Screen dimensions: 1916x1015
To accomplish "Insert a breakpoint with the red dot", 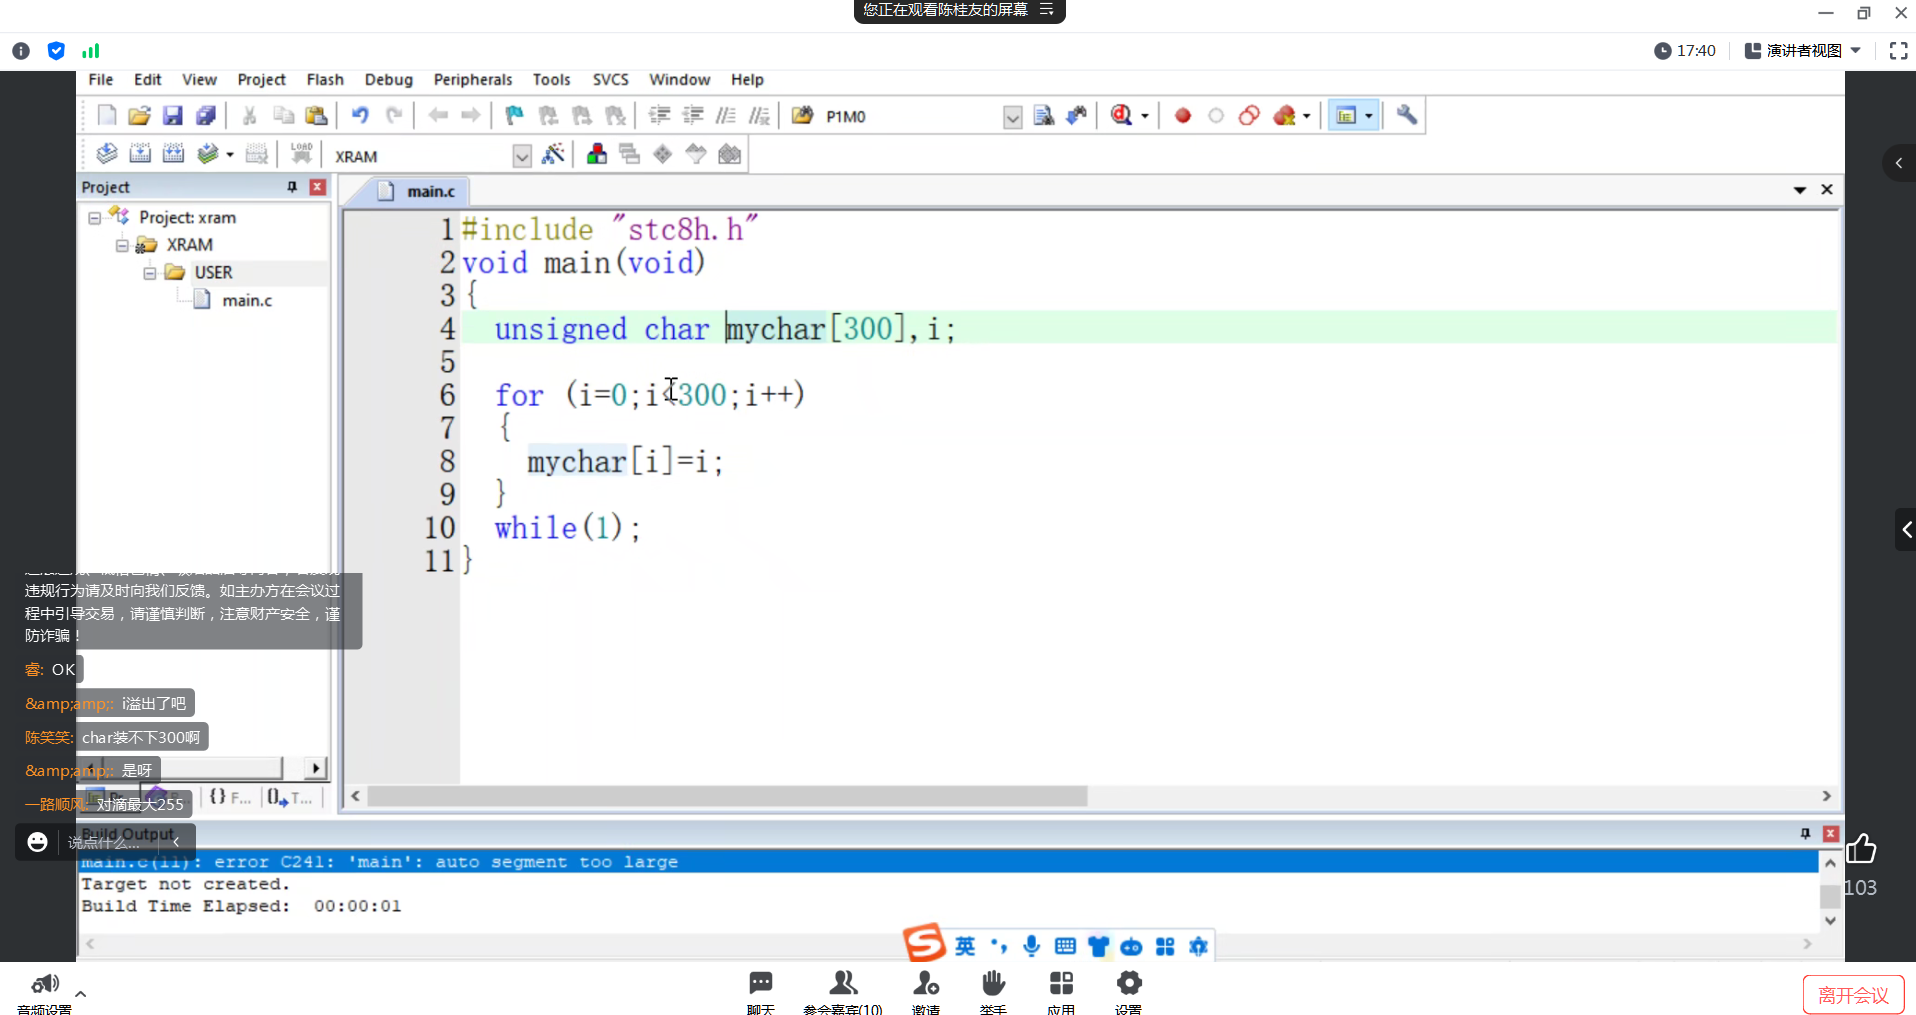I will (1182, 116).
